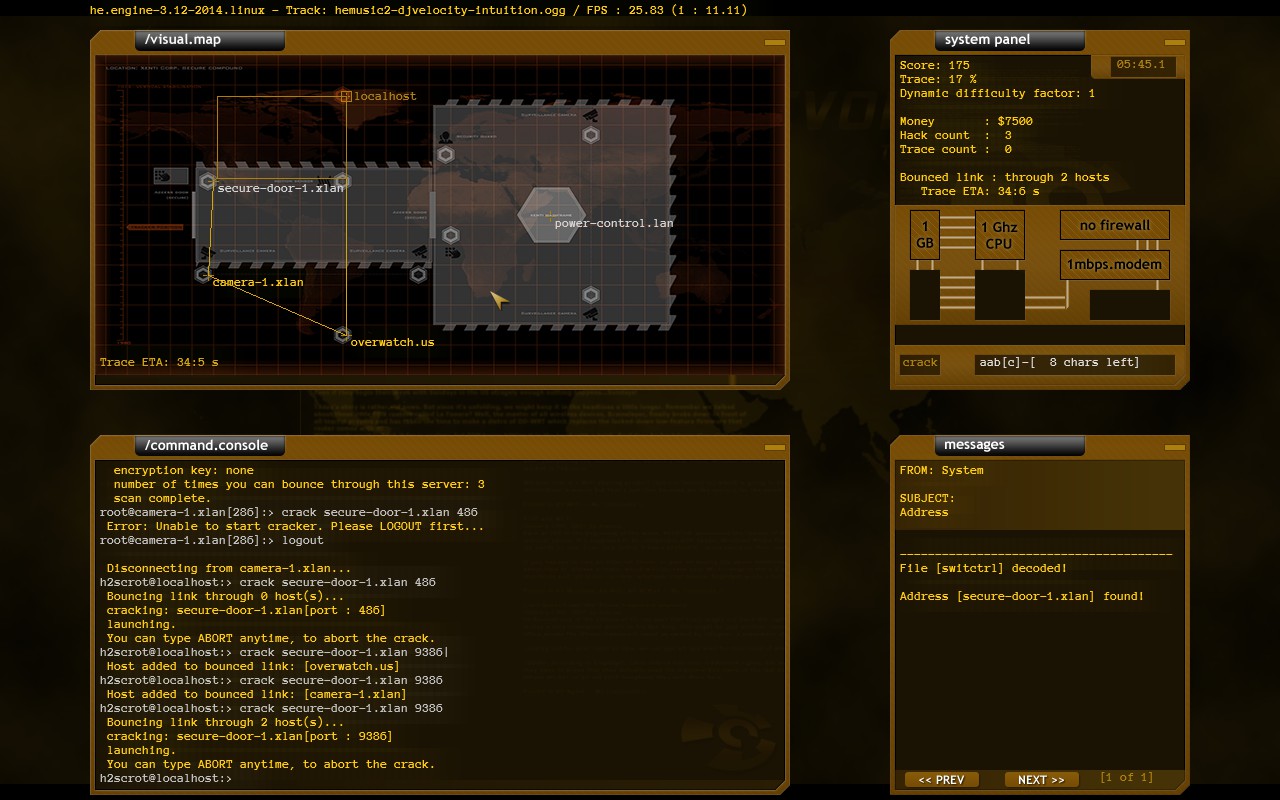The width and height of the screenshot is (1280, 800).
Task: Click the no firewall slot
Action: click(1114, 225)
